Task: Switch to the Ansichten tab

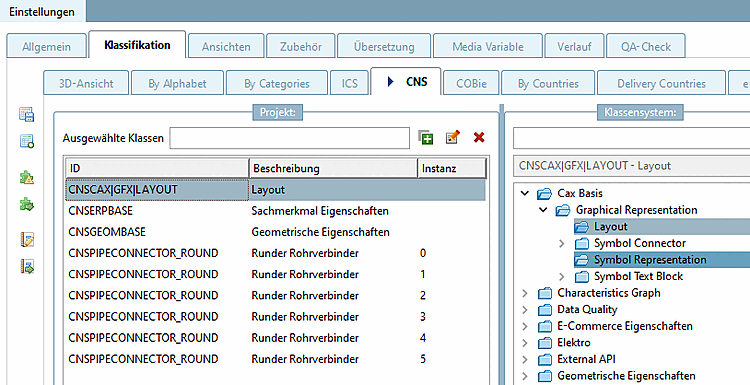Action: click(x=226, y=46)
